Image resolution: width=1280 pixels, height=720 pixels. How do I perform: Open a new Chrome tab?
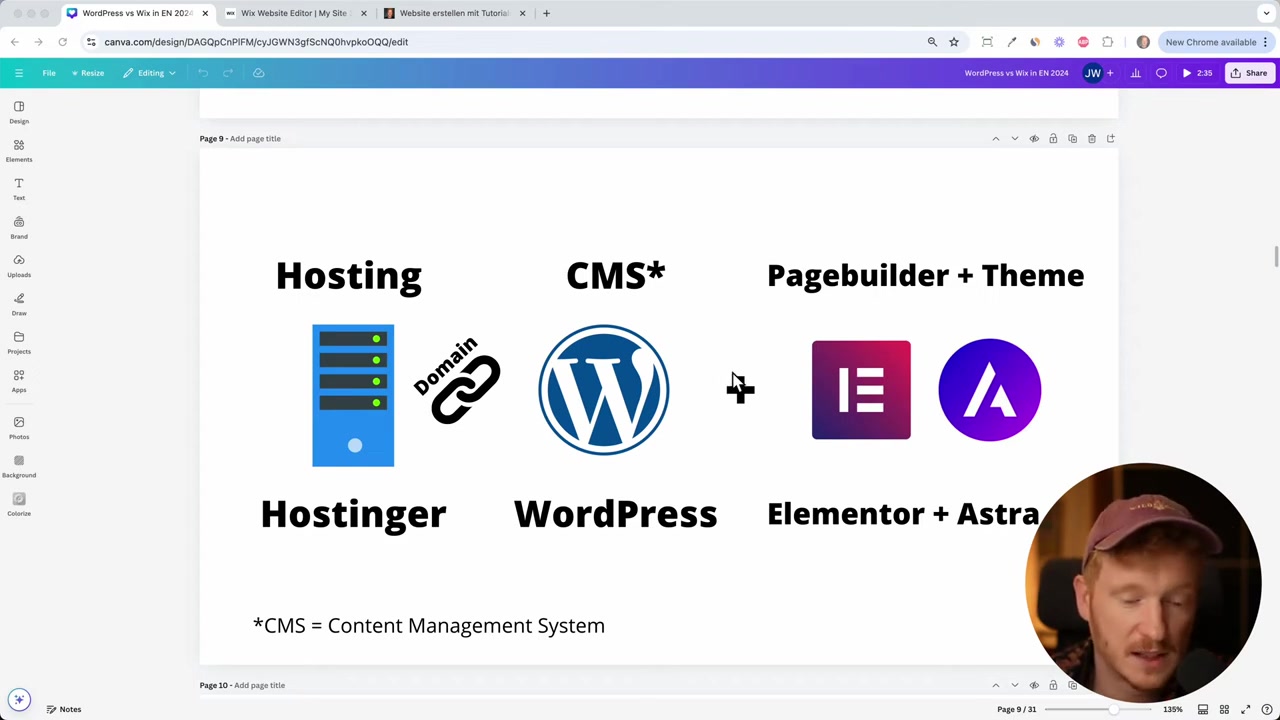[x=546, y=14]
